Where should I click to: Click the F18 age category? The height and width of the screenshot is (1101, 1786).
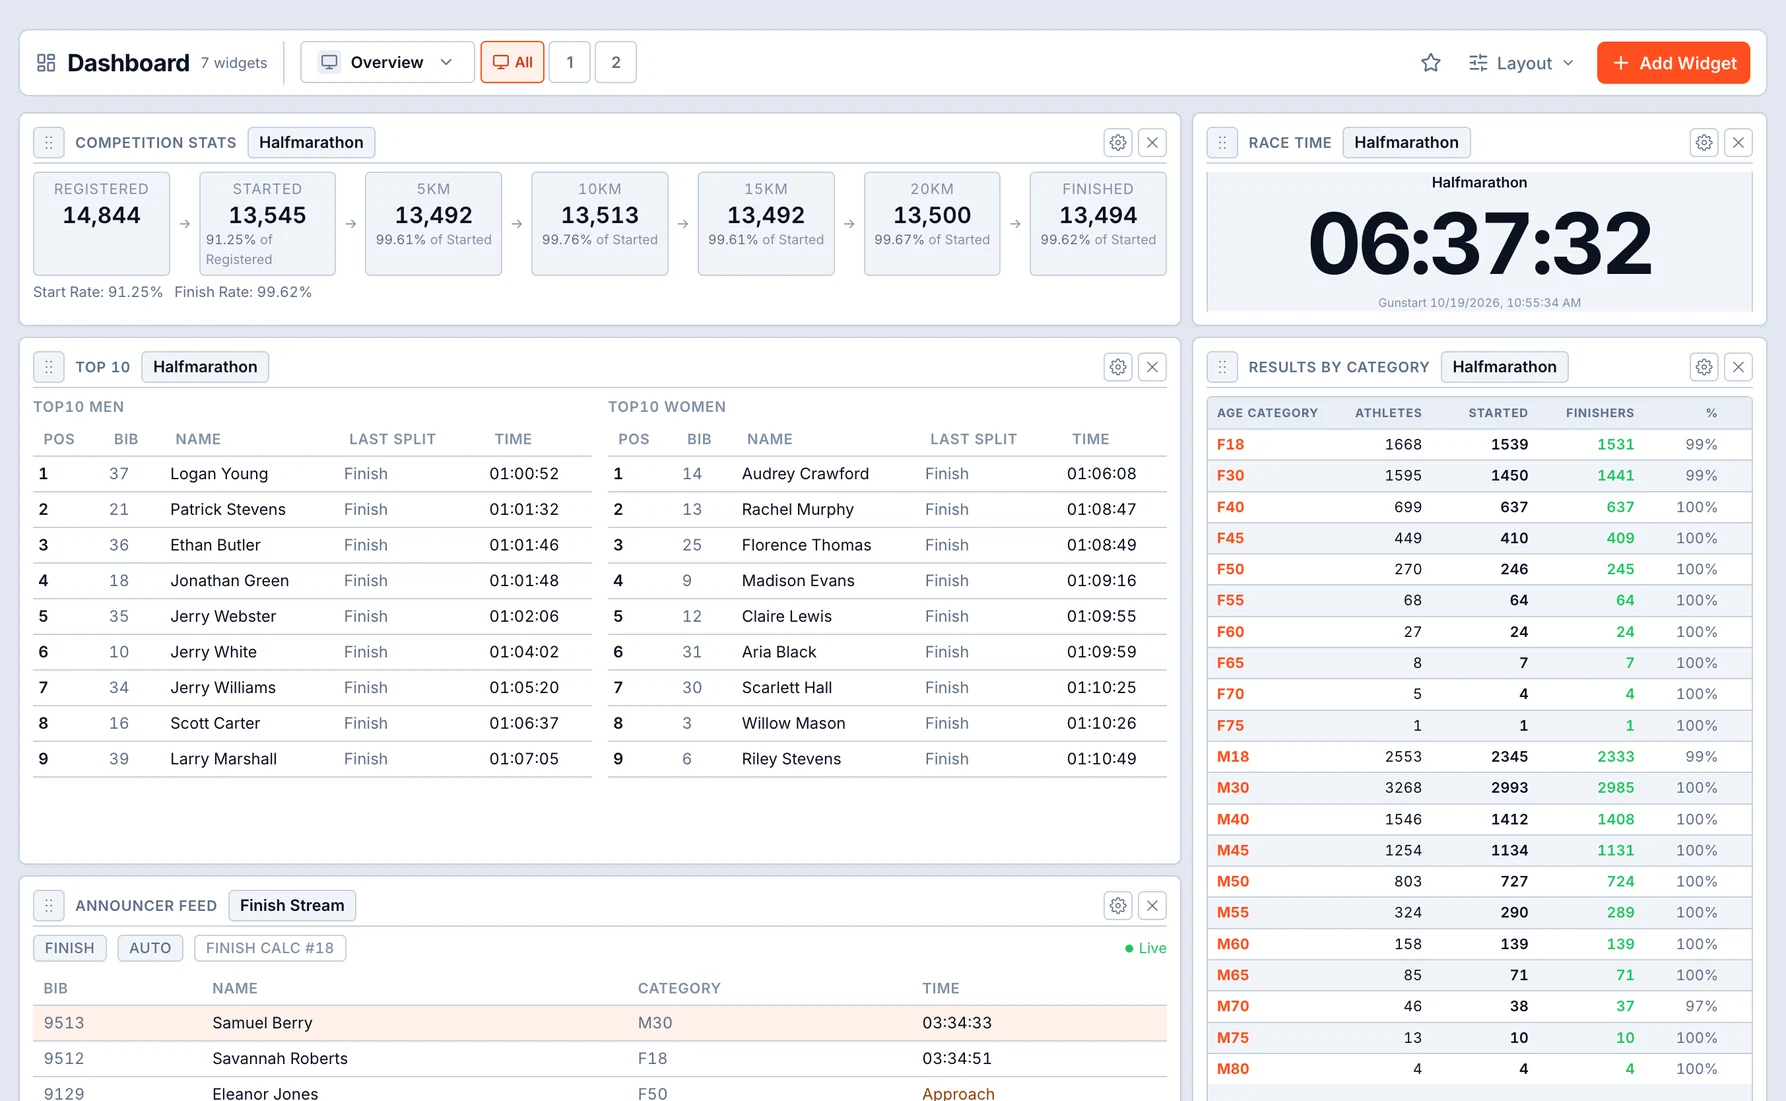1230,444
